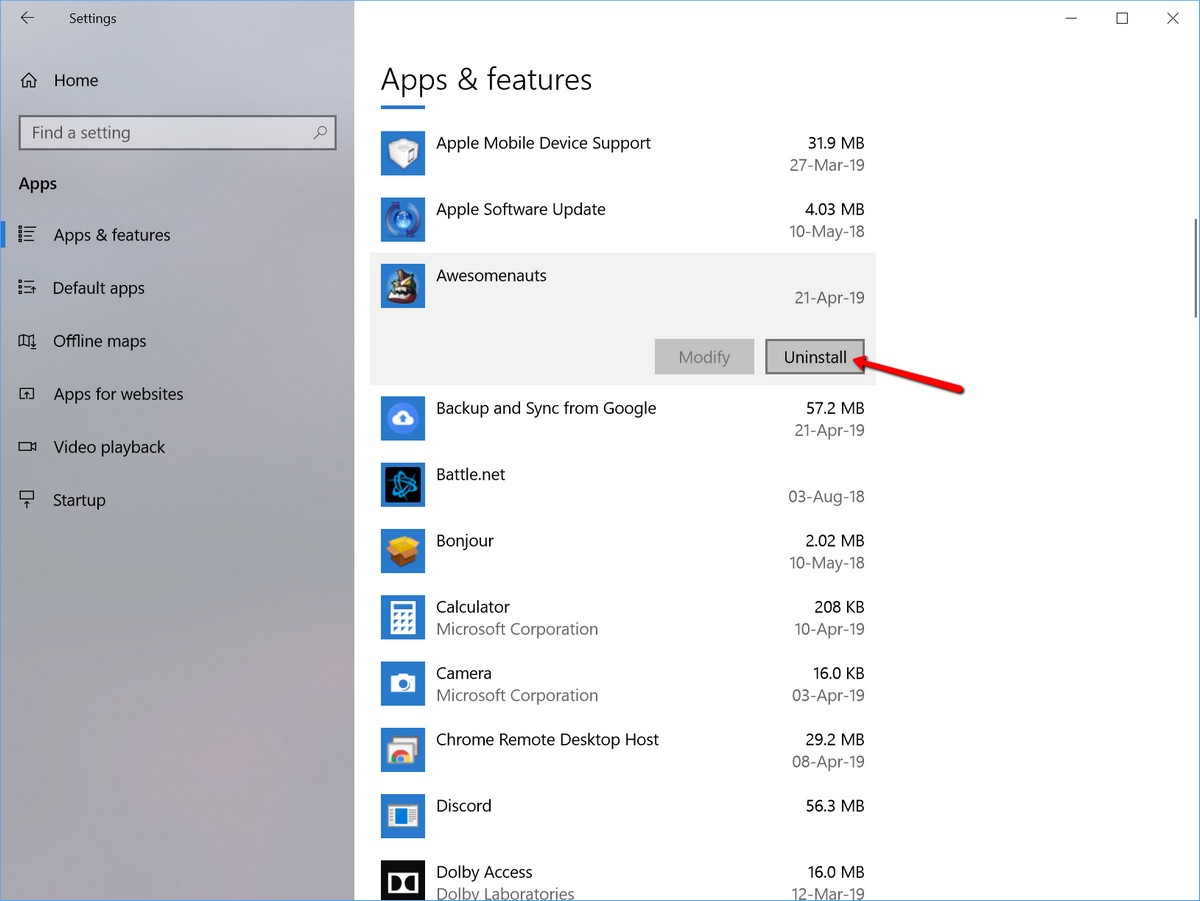Click the vertical scrollbar thumb

1196,268
